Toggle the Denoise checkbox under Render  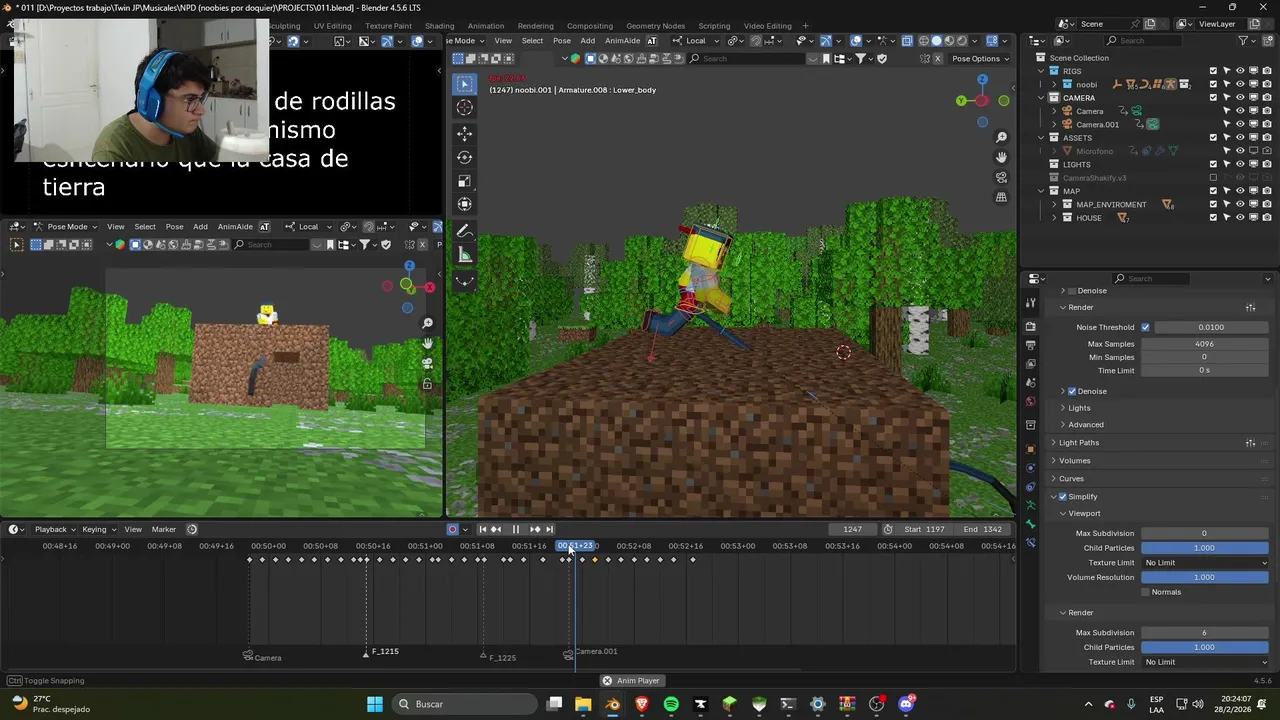coord(1072,391)
